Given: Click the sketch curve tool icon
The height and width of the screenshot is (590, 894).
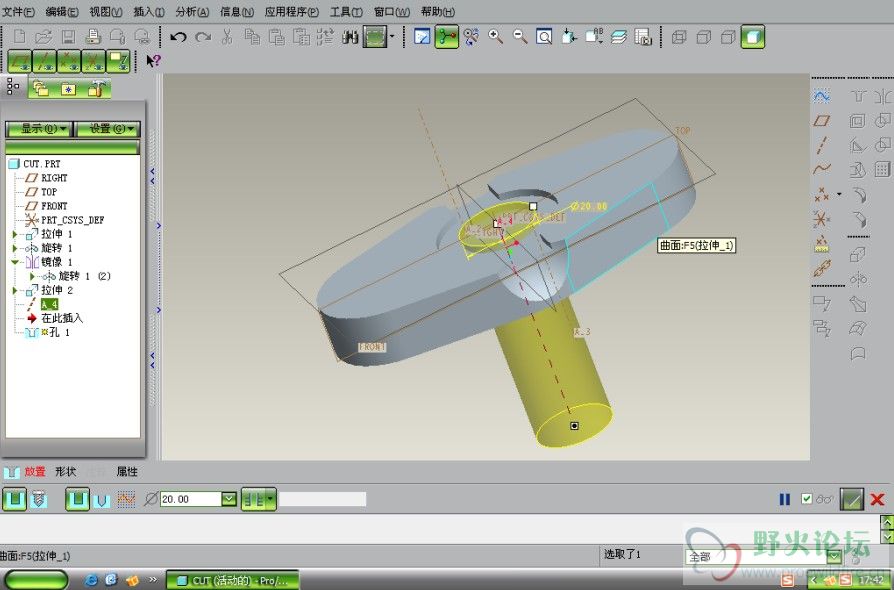Looking at the screenshot, I should (x=822, y=96).
